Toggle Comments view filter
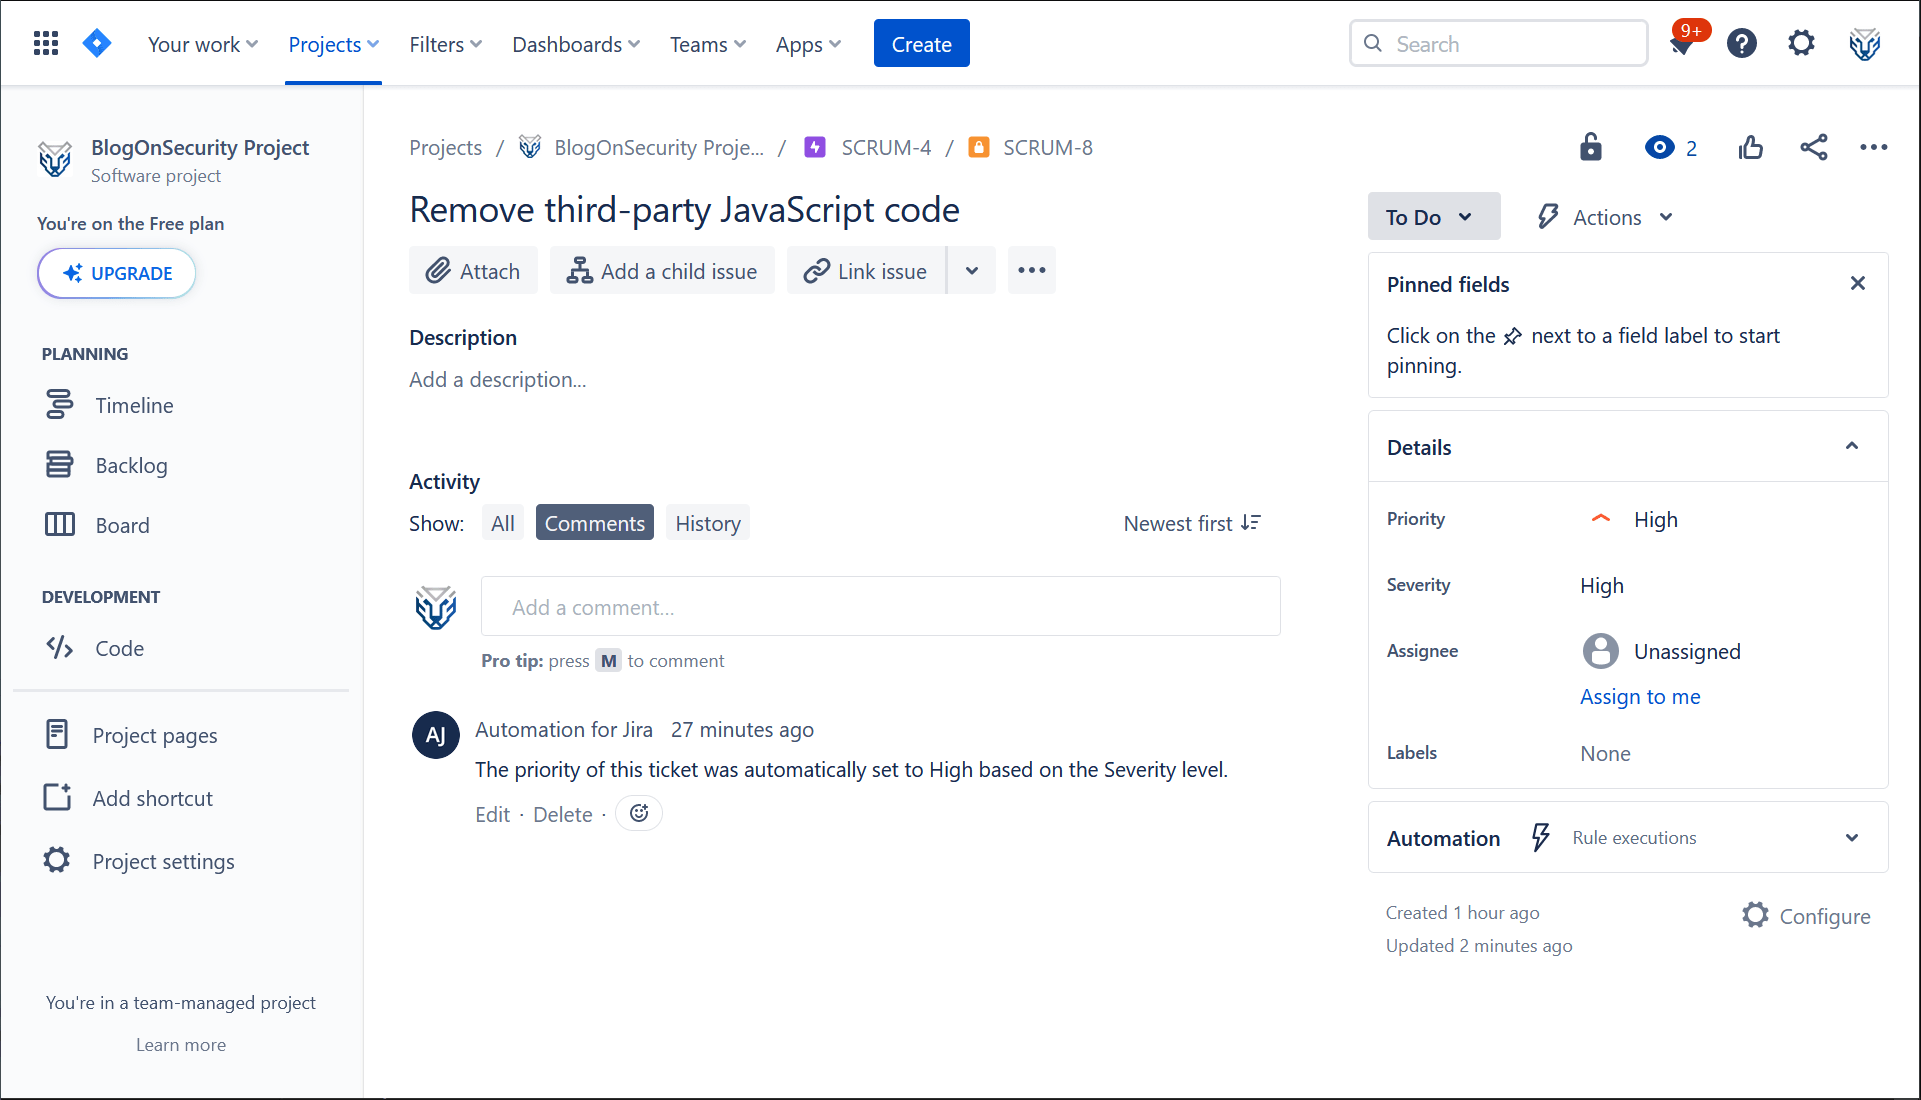This screenshot has width=1921, height=1100. (x=594, y=522)
